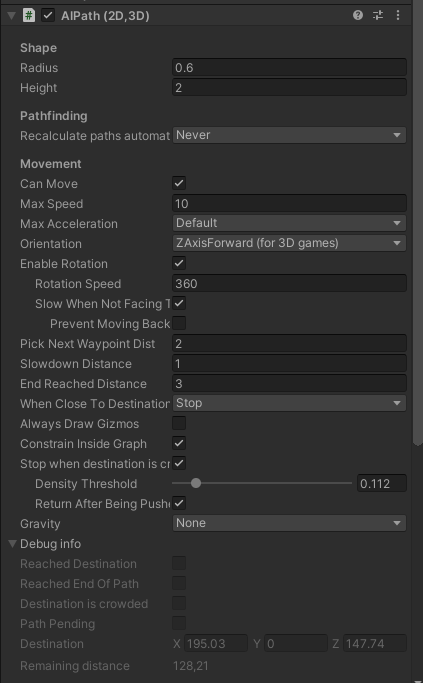Click the Density Threshold slider handle
The image size is (423, 683).
(196, 483)
